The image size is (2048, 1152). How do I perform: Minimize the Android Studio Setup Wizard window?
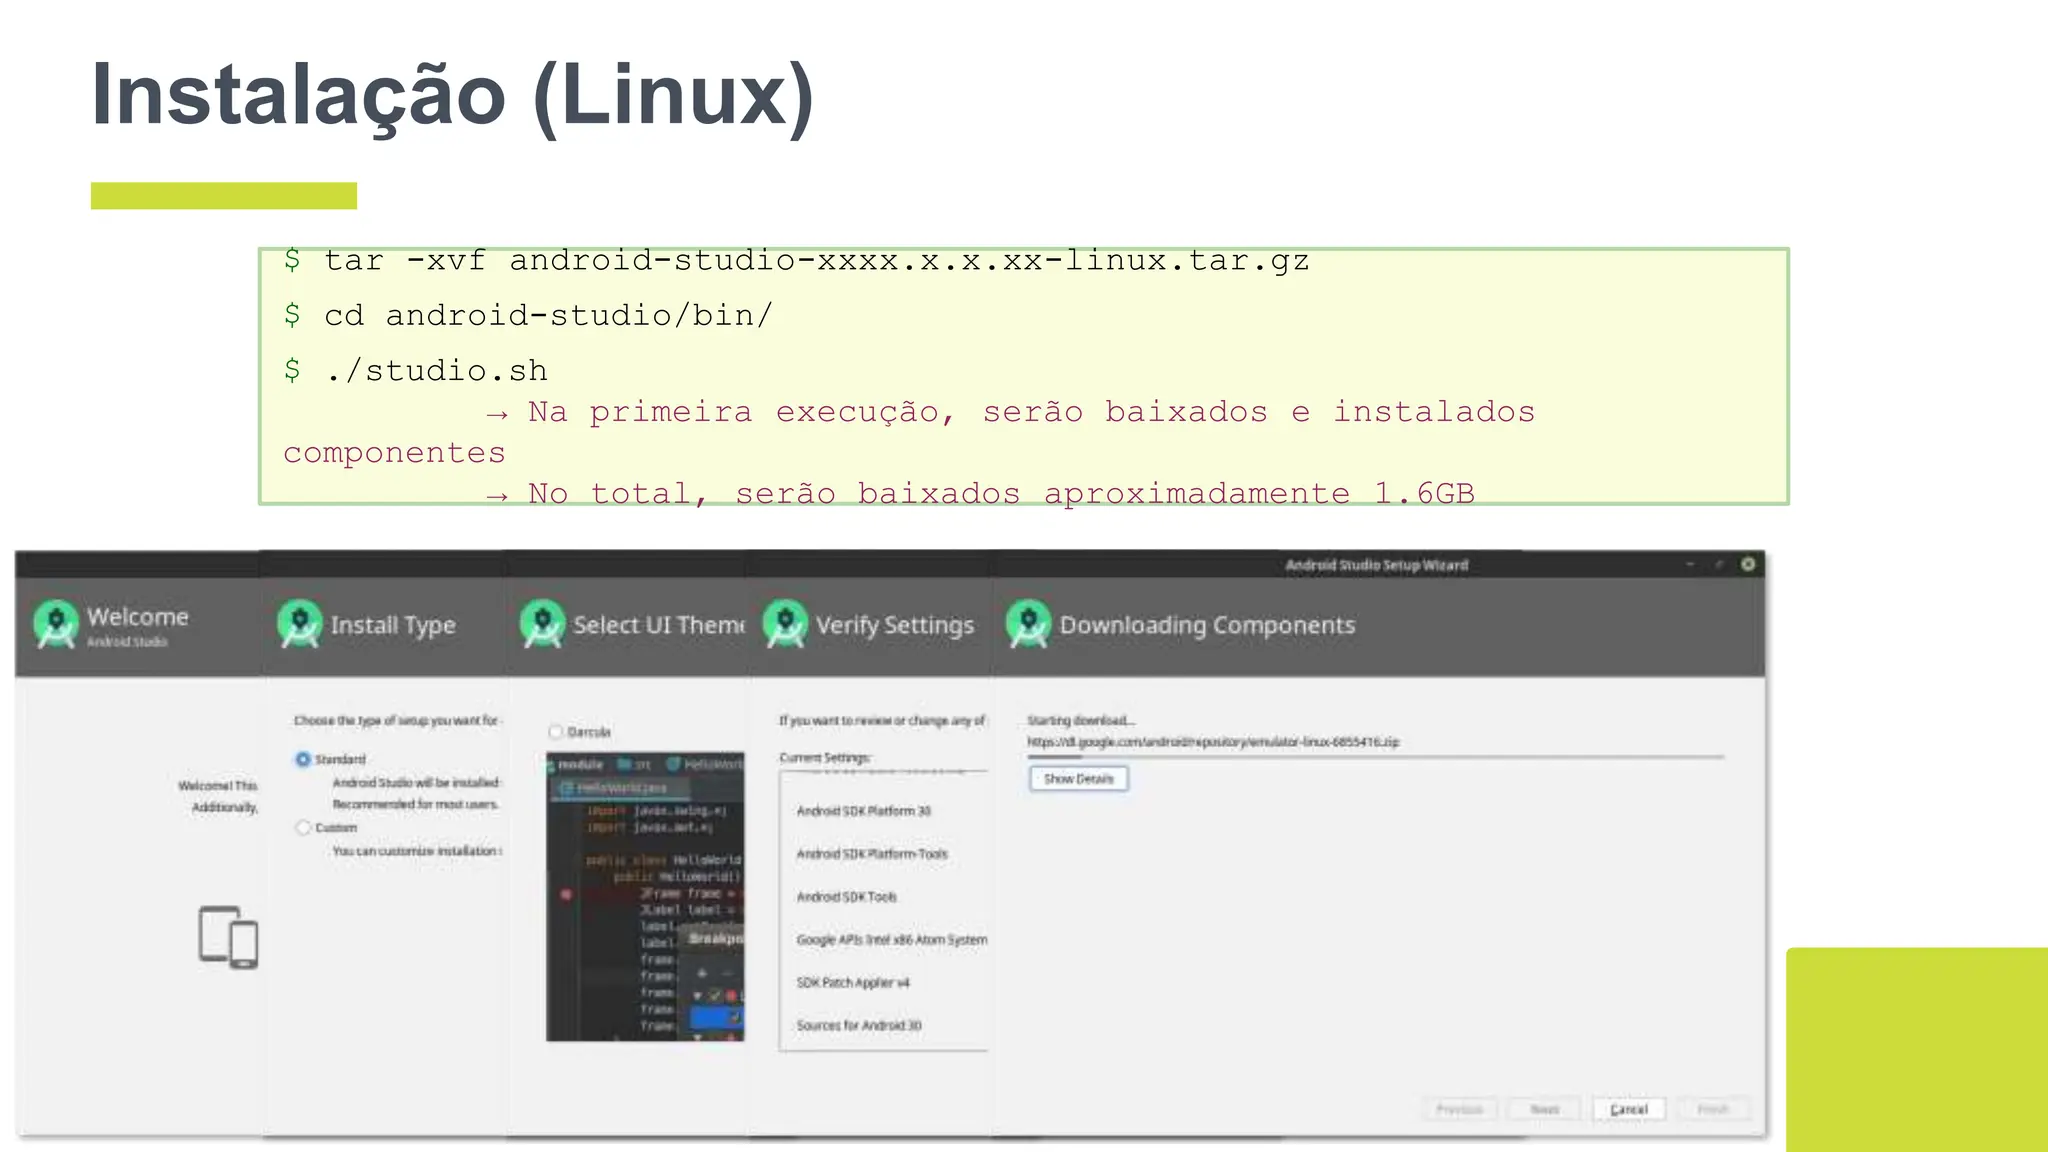[x=1690, y=564]
